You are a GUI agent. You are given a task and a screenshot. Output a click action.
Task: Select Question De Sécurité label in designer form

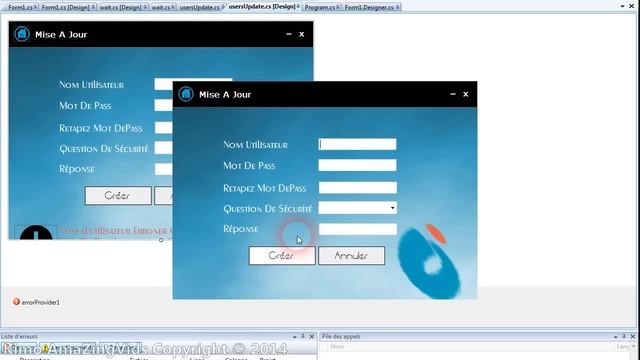coord(104,149)
